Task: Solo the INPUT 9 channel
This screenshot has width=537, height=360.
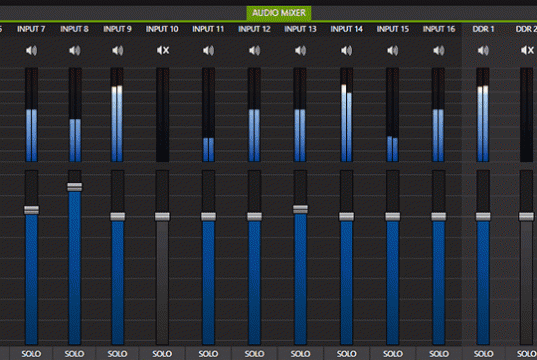Action: click(117, 353)
